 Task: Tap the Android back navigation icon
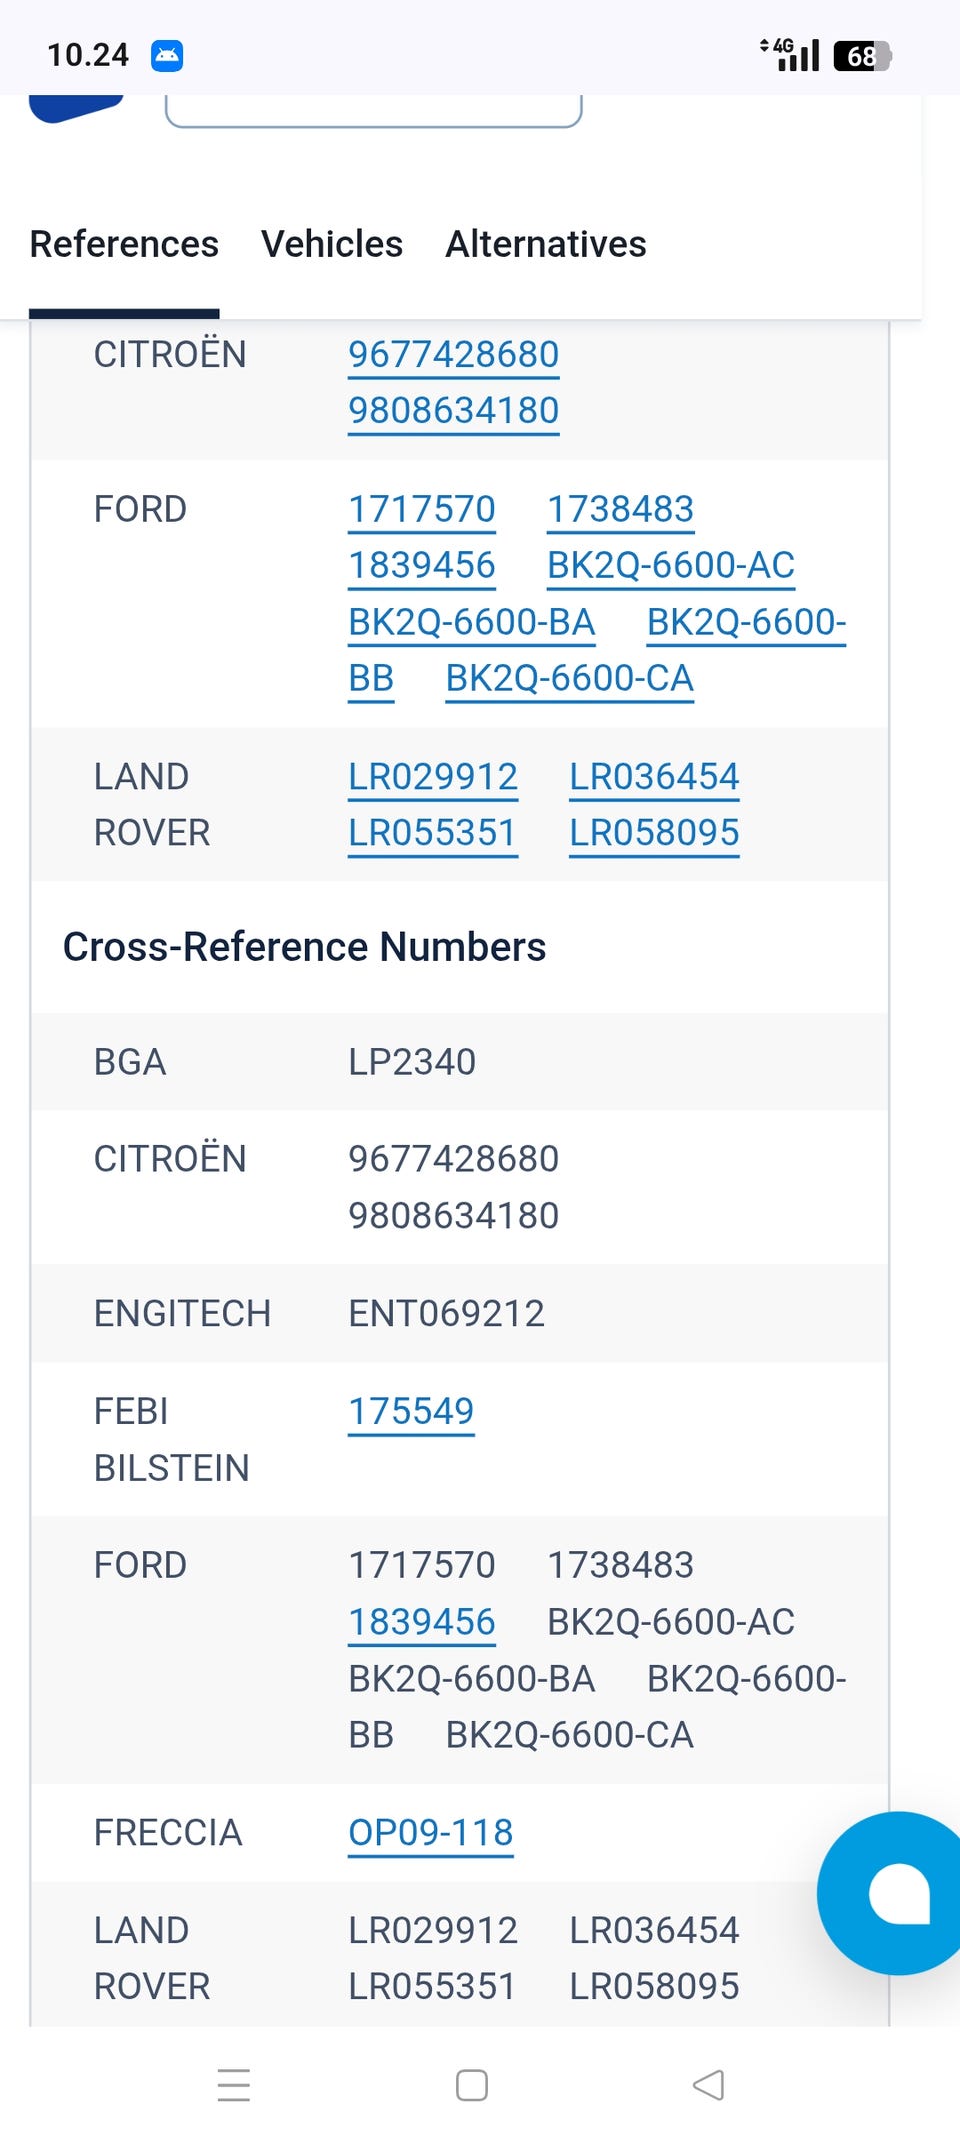708,2085
